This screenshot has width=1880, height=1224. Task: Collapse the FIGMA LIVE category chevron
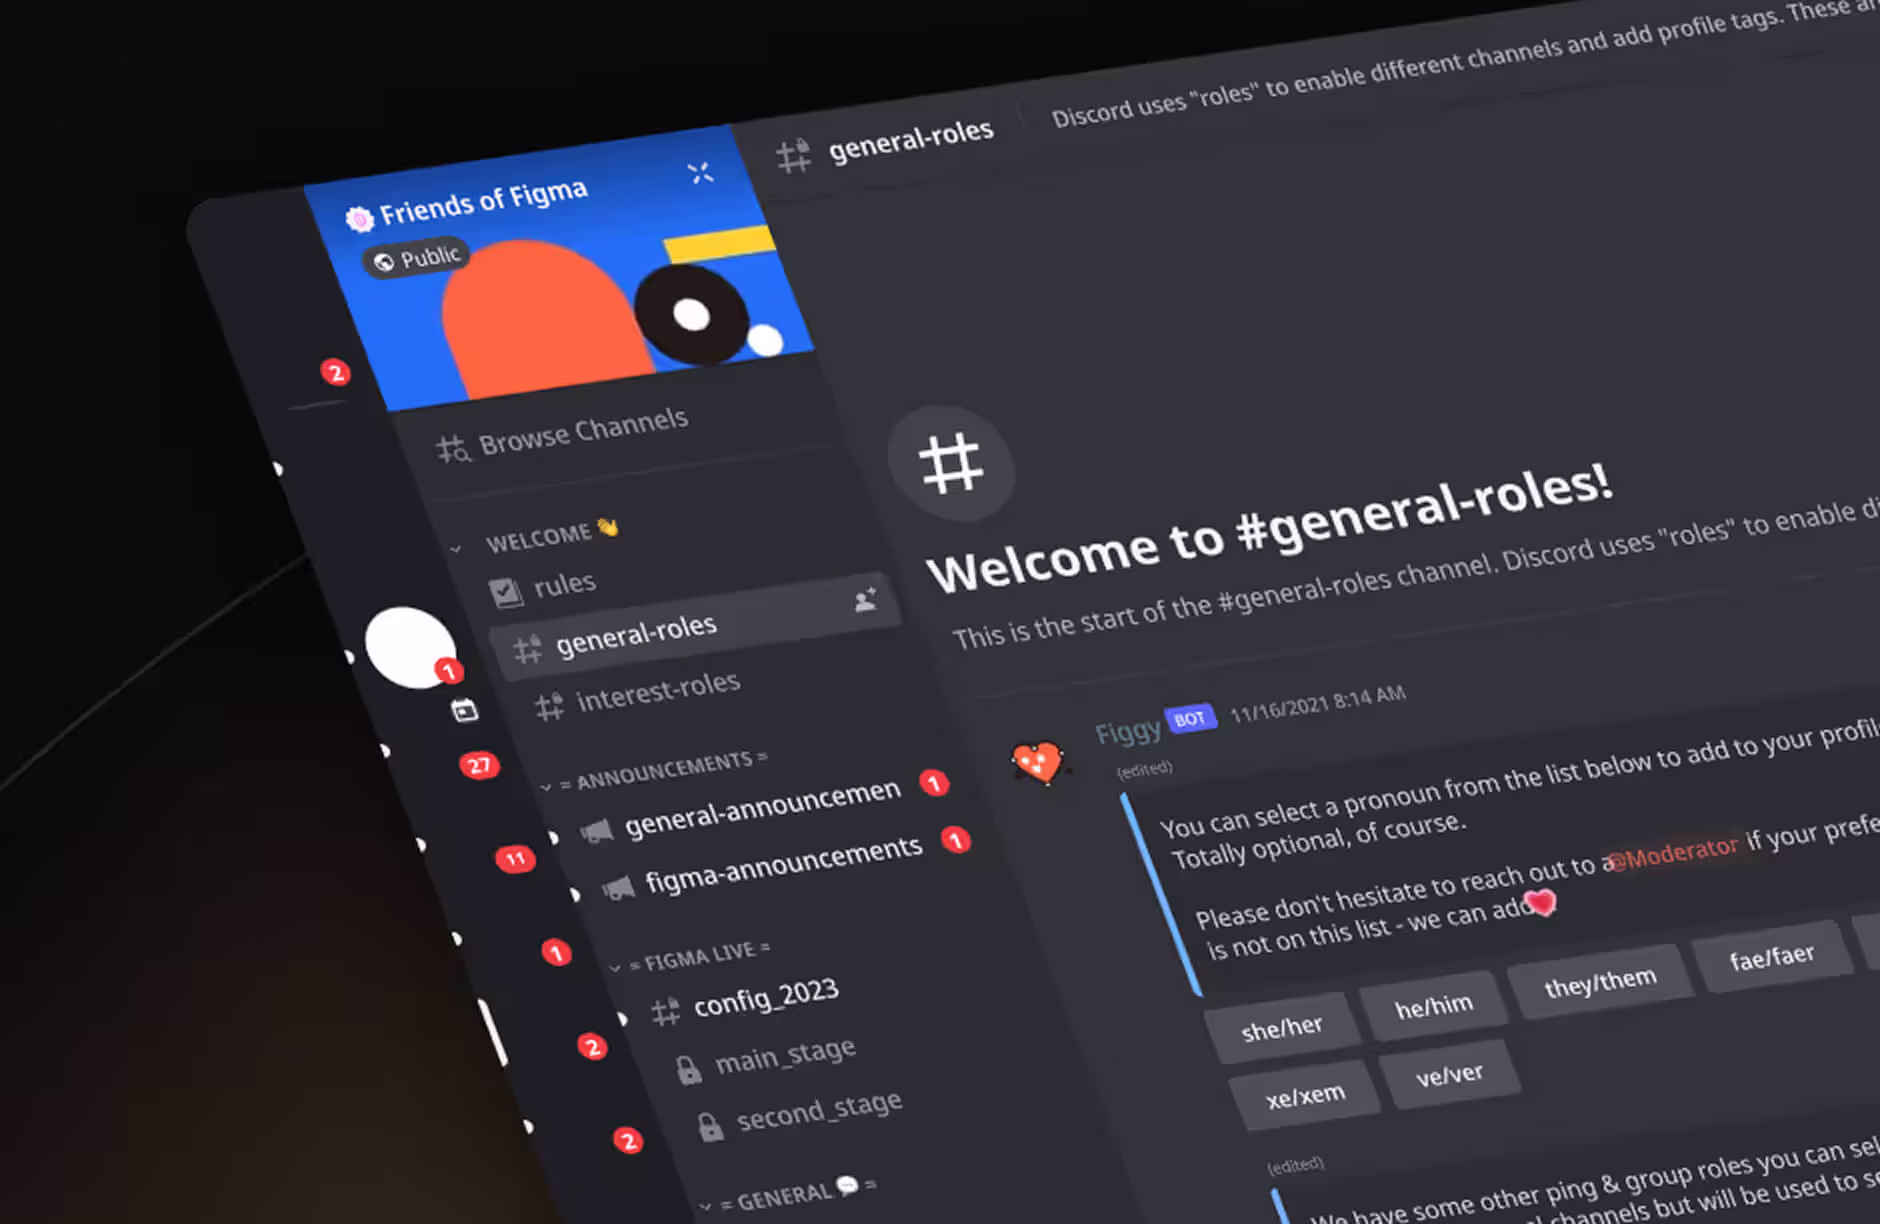[x=615, y=967]
